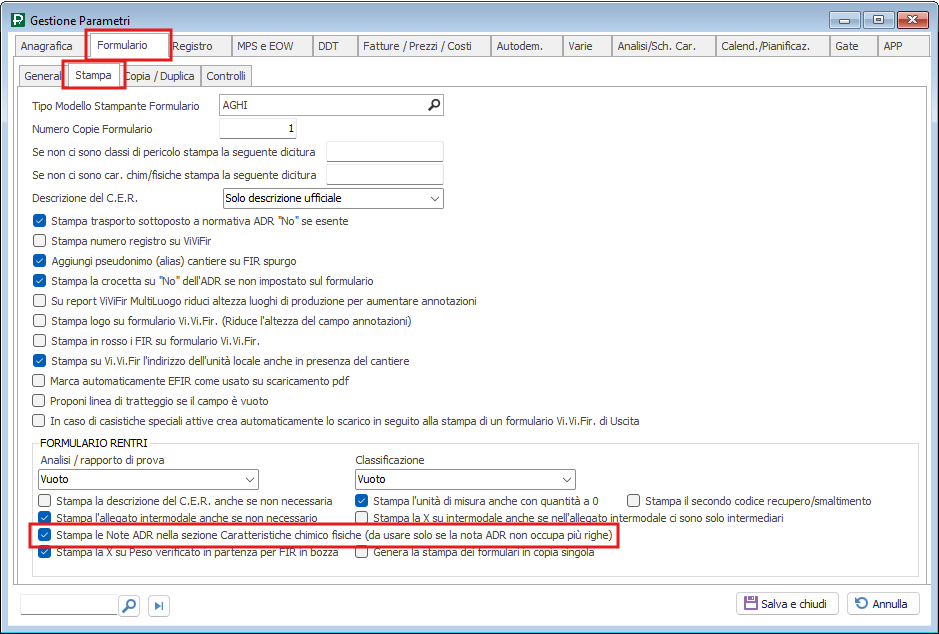This screenshot has width=939, height=634.
Task: Uncheck Aggiungi pseudonimo cantiere su FIR spurgo
Action: [x=40, y=261]
